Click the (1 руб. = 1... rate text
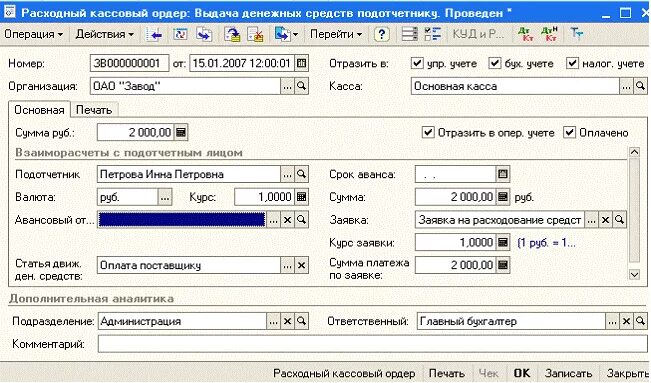This screenshot has width=651, height=383. click(546, 243)
